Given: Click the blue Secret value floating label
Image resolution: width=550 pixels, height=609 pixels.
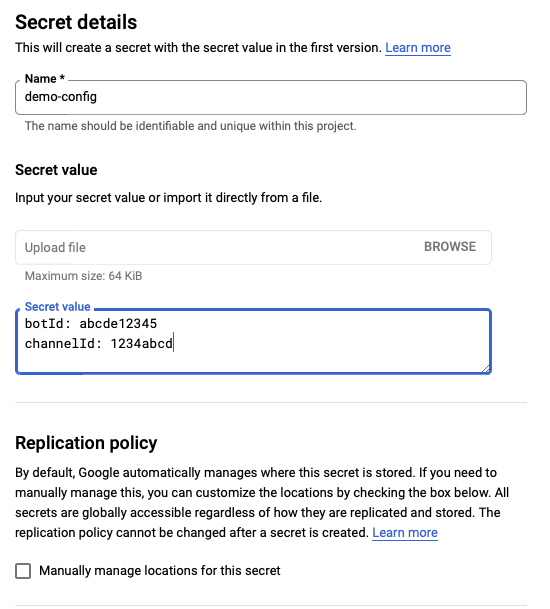Looking at the screenshot, I should pyautogui.click(x=57, y=307).
